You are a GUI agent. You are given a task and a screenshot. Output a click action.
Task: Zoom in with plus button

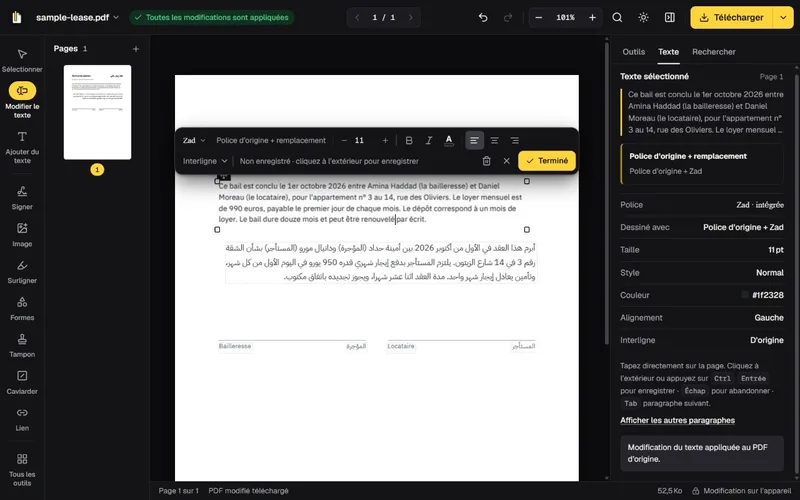click(592, 17)
